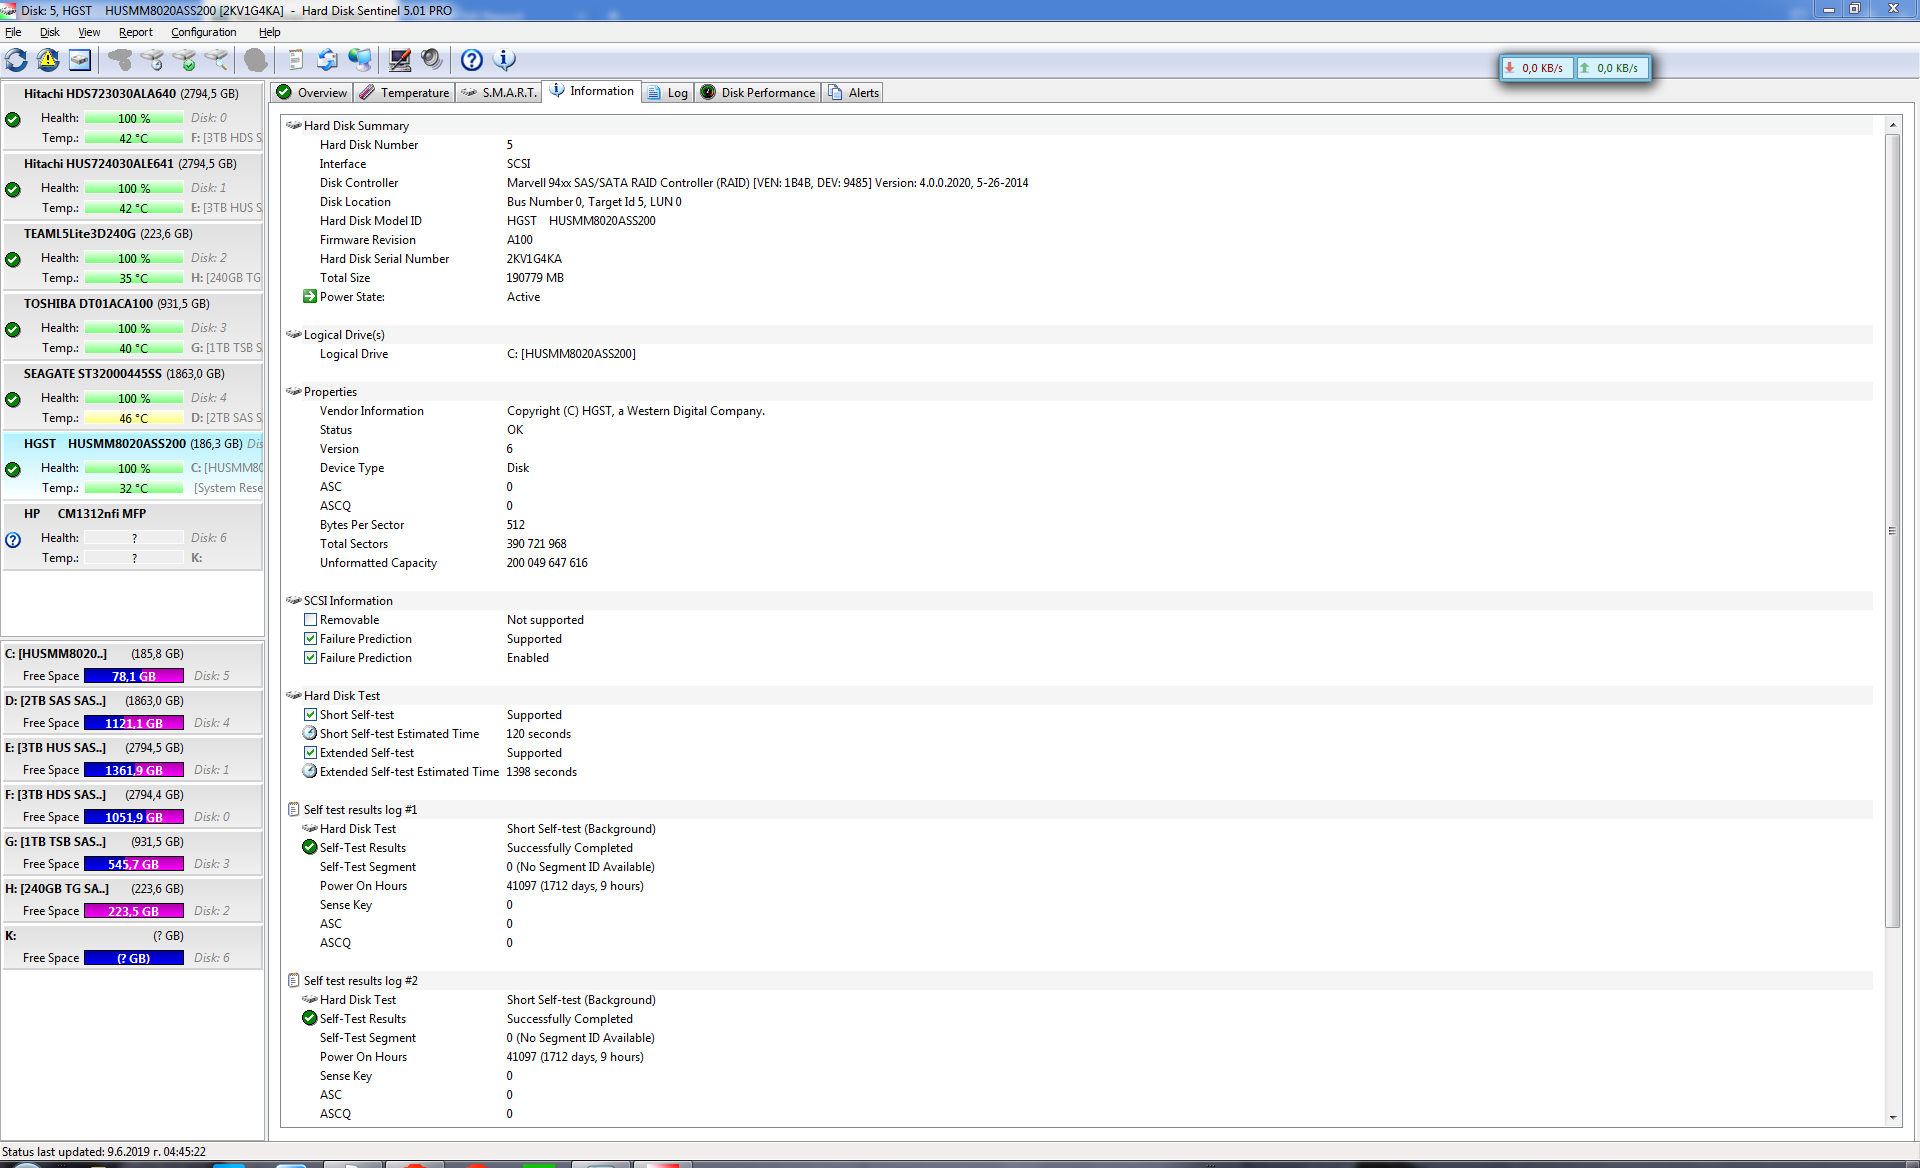
Task: Click the refresh disk information toolbar icon
Action: click(x=17, y=60)
